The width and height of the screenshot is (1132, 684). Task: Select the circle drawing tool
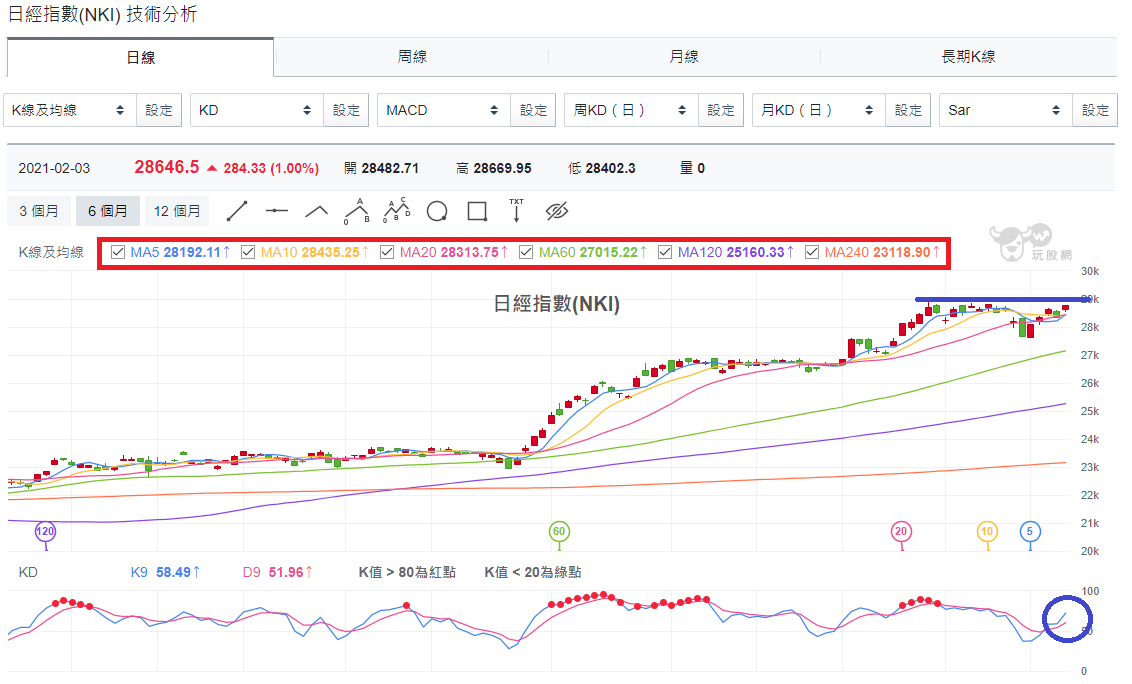coord(437,212)
